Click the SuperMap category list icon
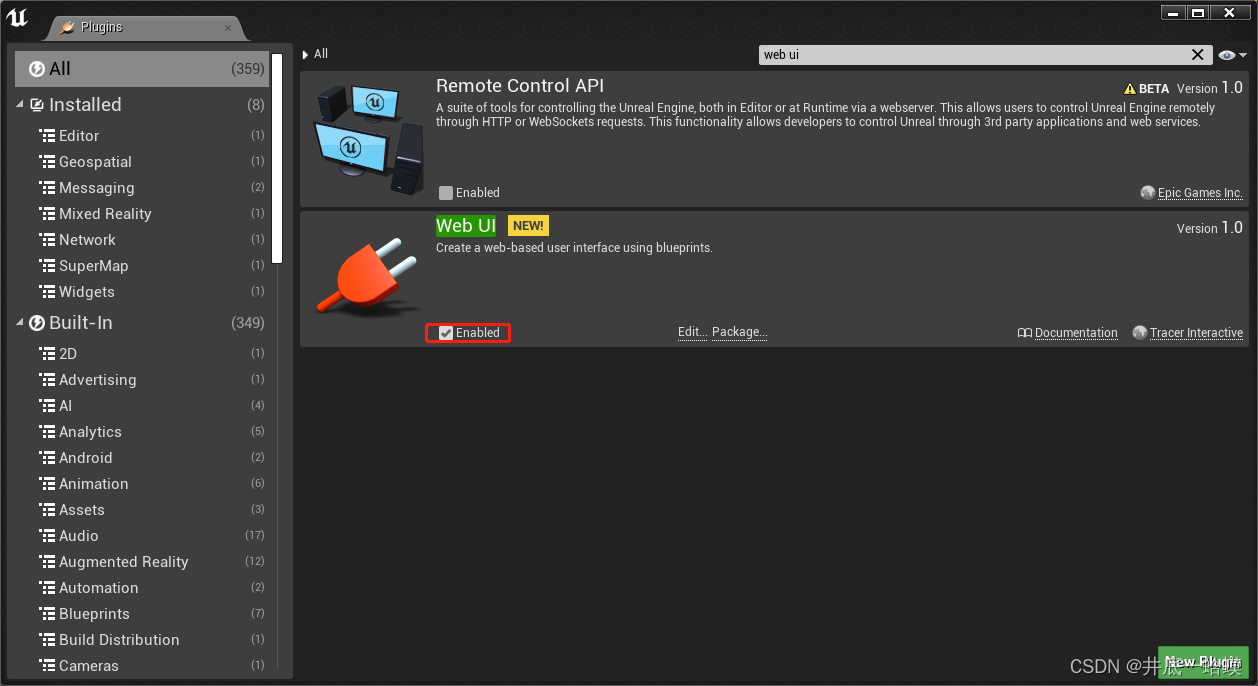The image size is (1258, 686). tap(47, 266)
